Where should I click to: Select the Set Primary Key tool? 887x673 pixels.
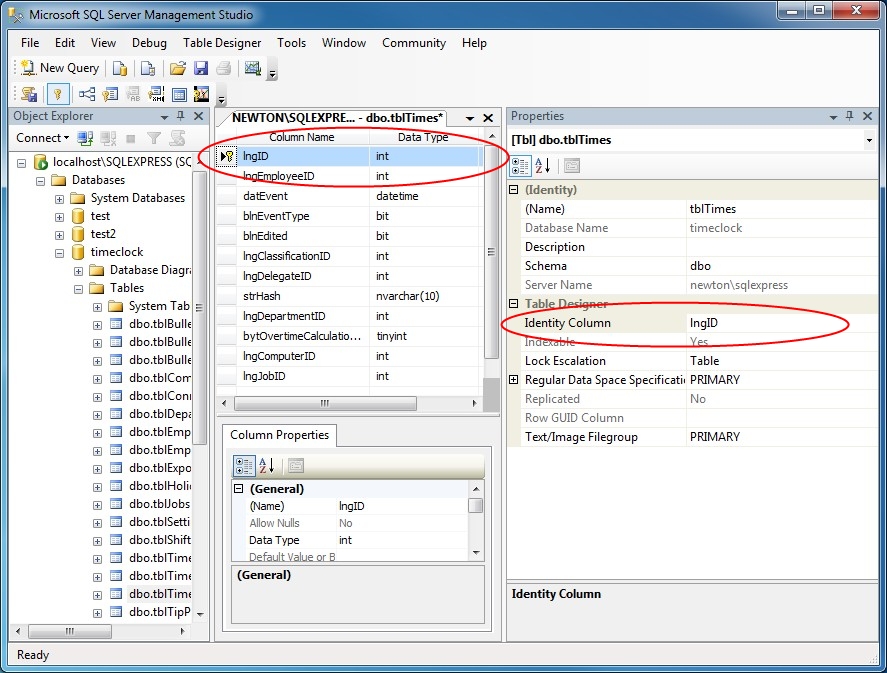[60, 93]
